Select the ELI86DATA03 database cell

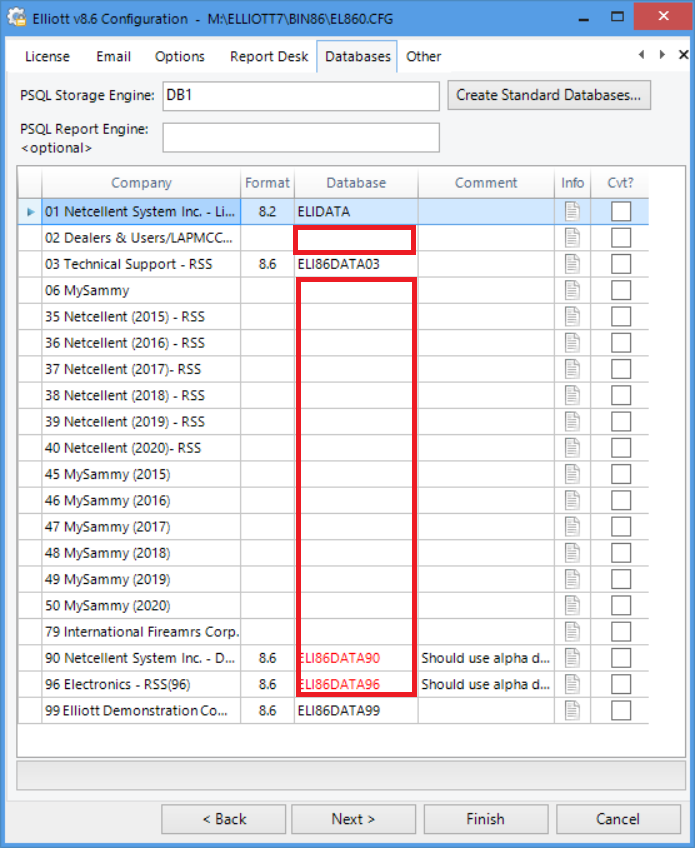[x=356, y=264]
